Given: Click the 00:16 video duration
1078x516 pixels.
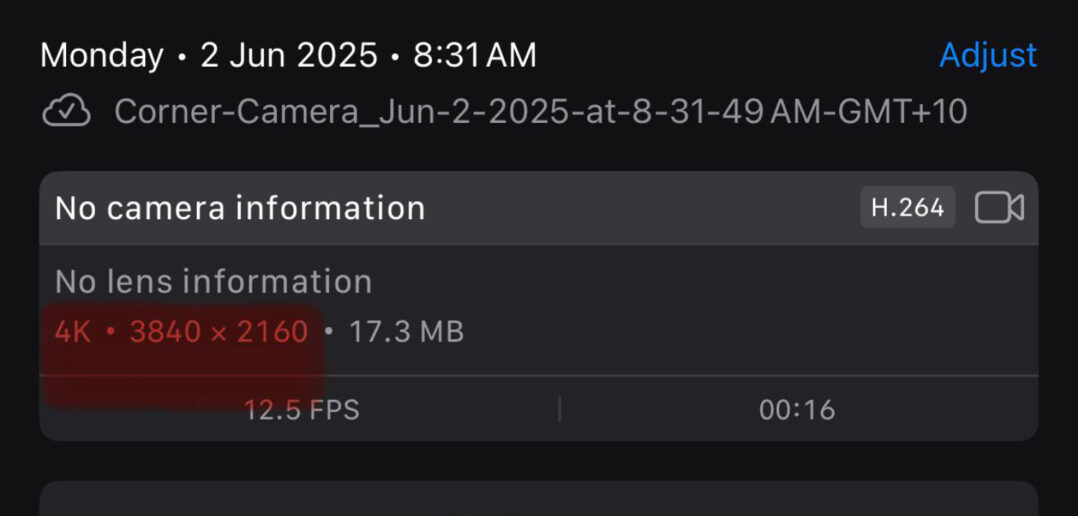Looking at the screenshot, I should pyautogui.click(x=797, y=409).
